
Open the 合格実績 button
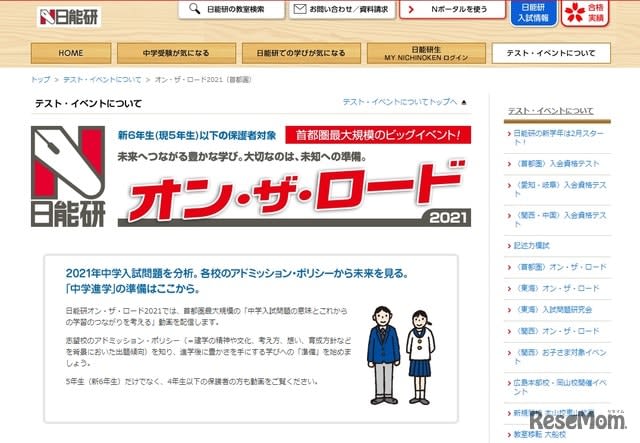tap(585, 13)
